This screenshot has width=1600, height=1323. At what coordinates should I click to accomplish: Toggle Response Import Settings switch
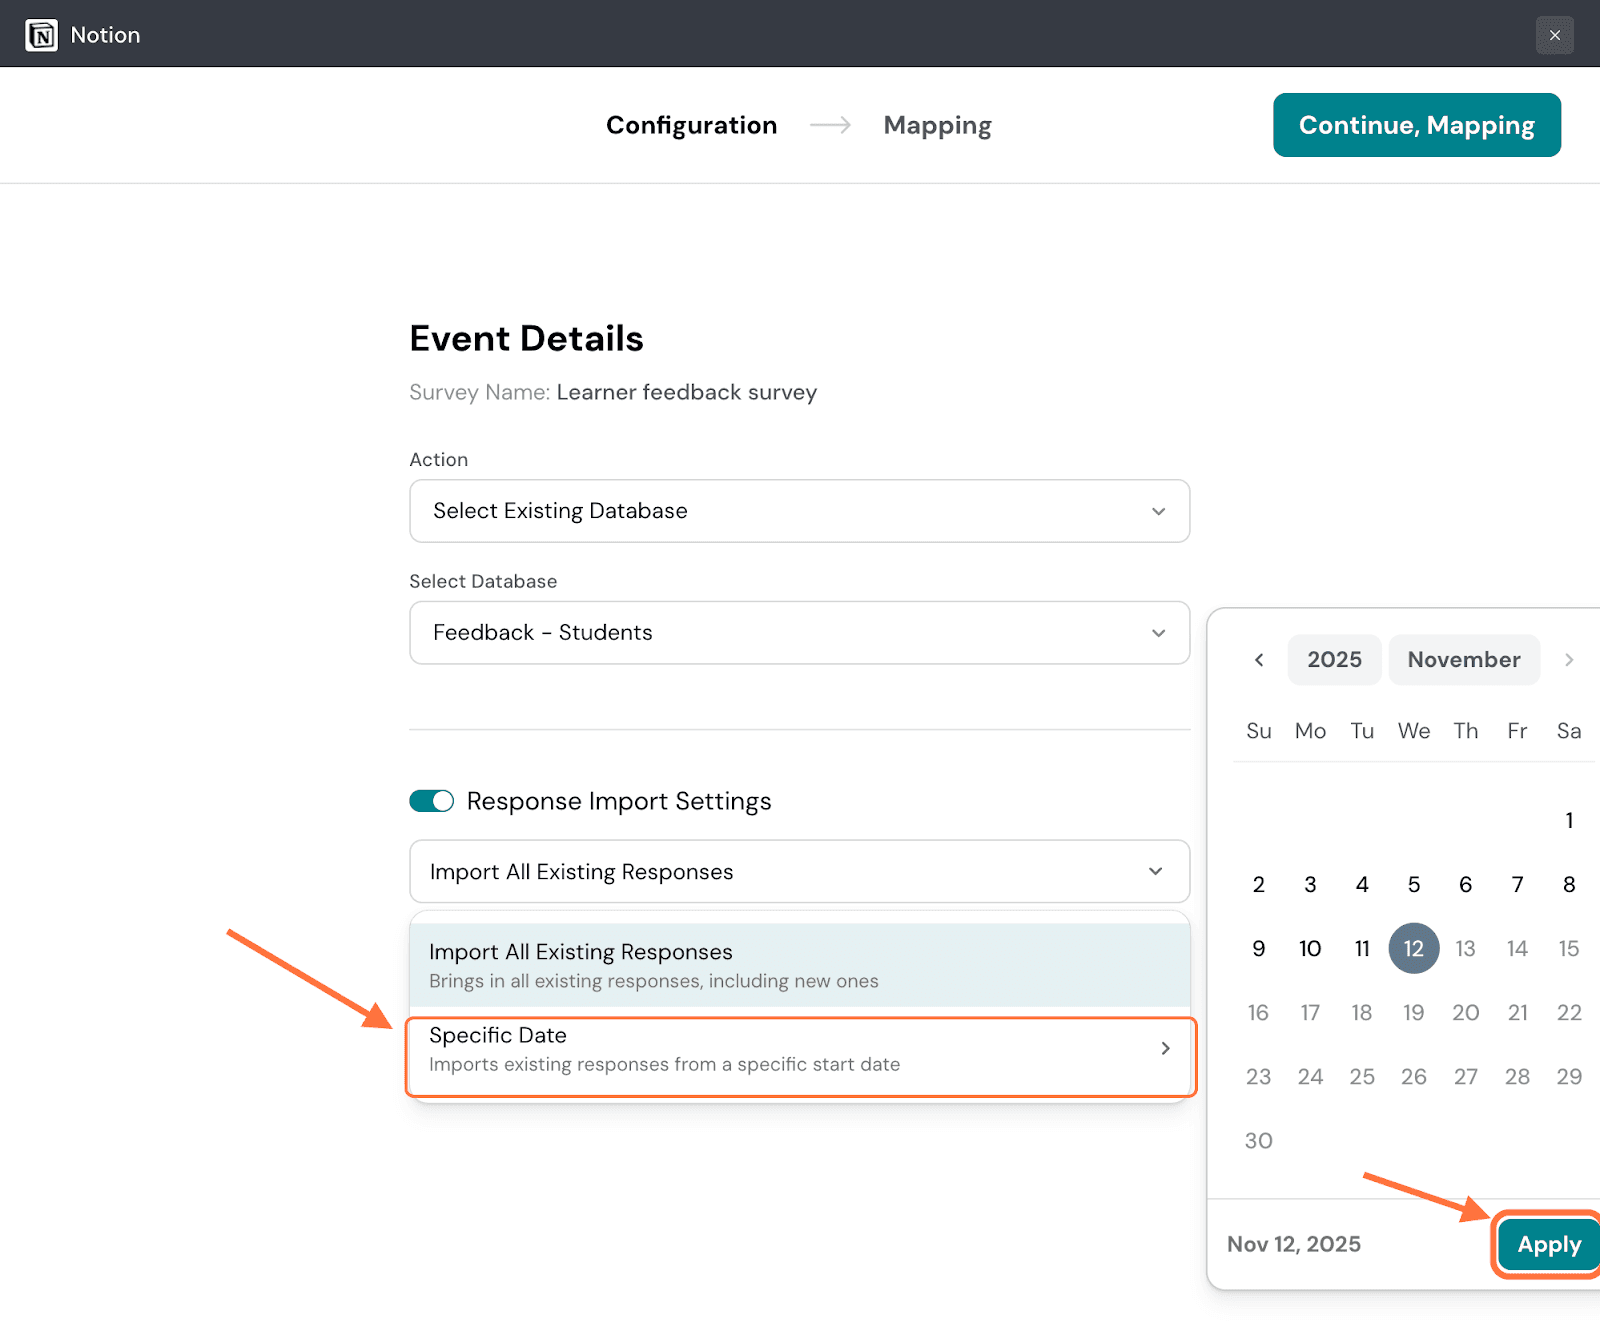[x=431, y=801]
